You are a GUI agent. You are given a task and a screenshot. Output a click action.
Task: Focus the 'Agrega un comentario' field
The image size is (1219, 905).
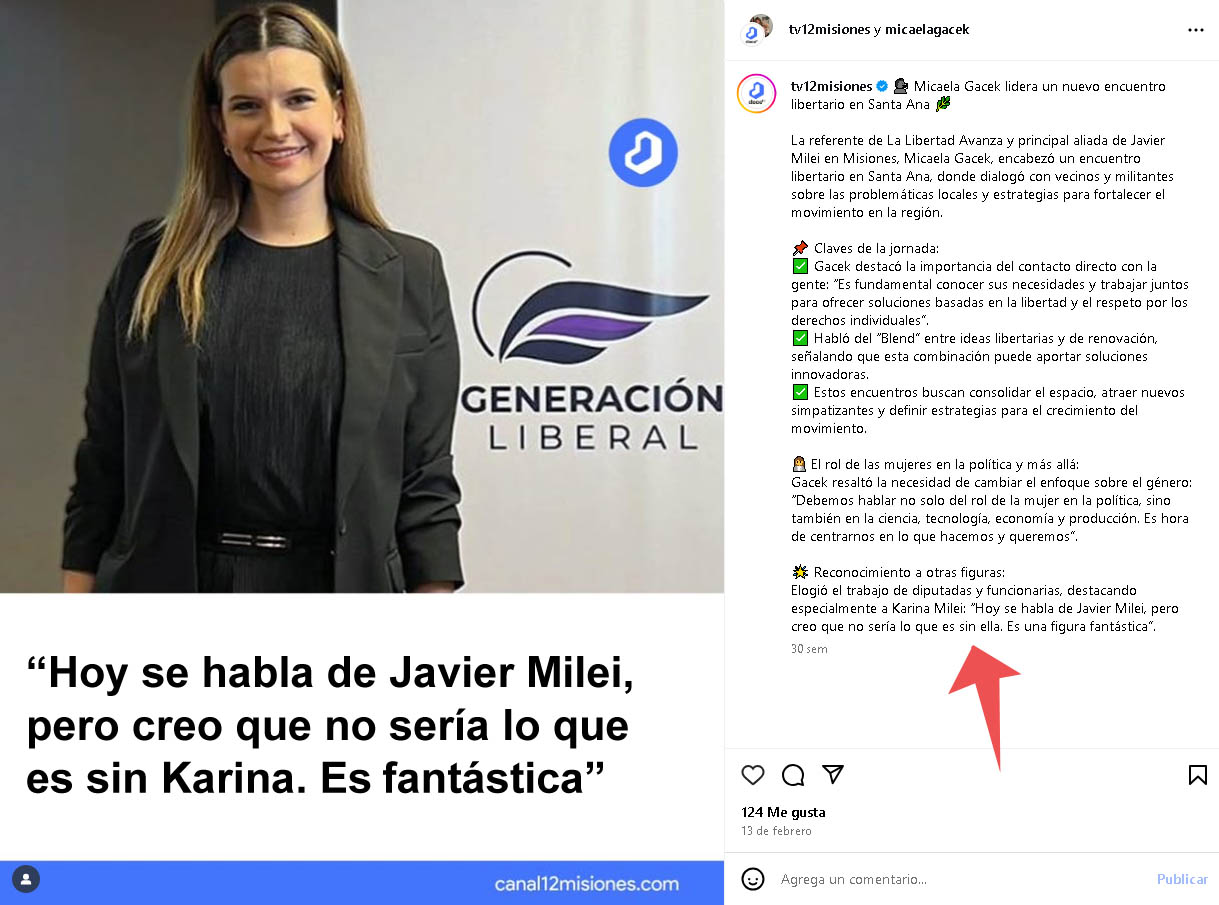tap(960, 879)
